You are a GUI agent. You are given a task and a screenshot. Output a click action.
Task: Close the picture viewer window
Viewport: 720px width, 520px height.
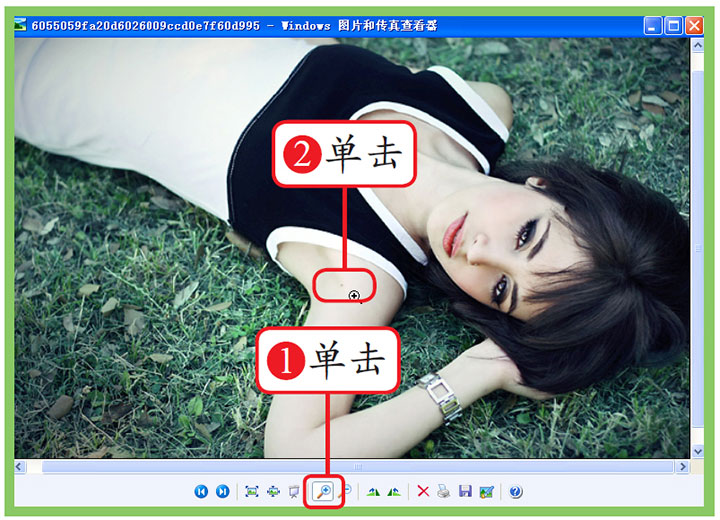pyautogui.click(x=694, y=25)
